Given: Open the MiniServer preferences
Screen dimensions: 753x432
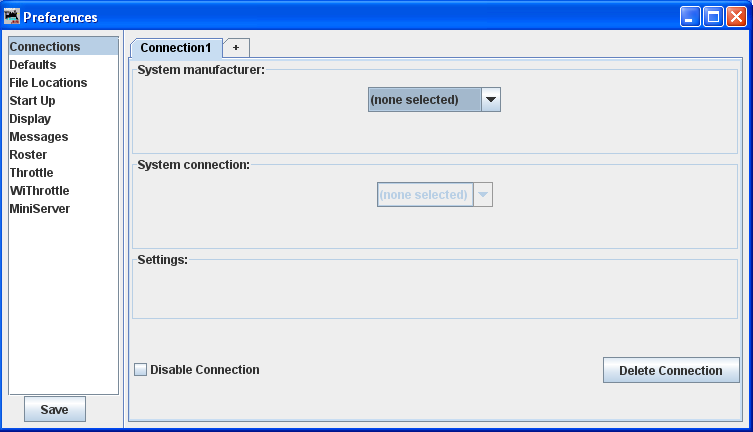Looking at the screenshot, I should click(x=40, y=209).
